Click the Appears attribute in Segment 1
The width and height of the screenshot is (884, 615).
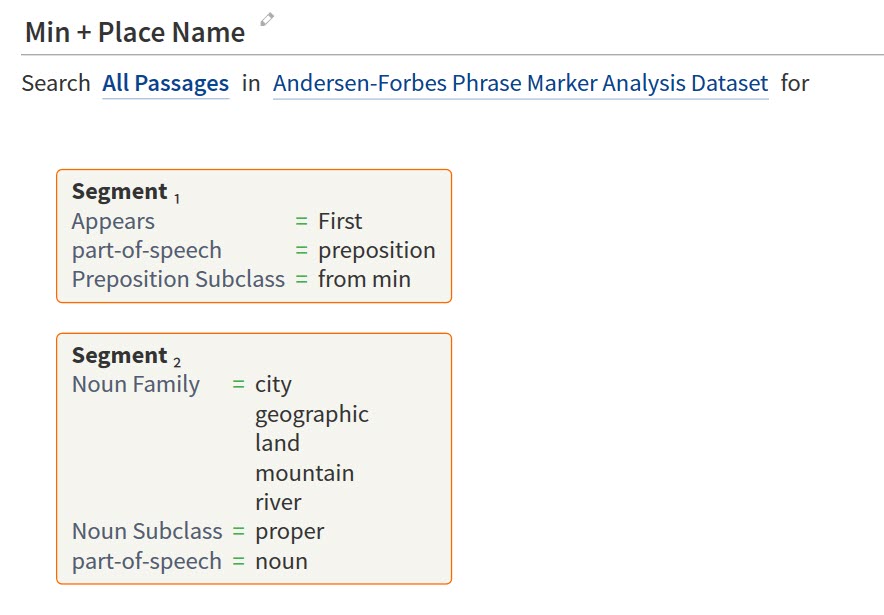point(113,221)
